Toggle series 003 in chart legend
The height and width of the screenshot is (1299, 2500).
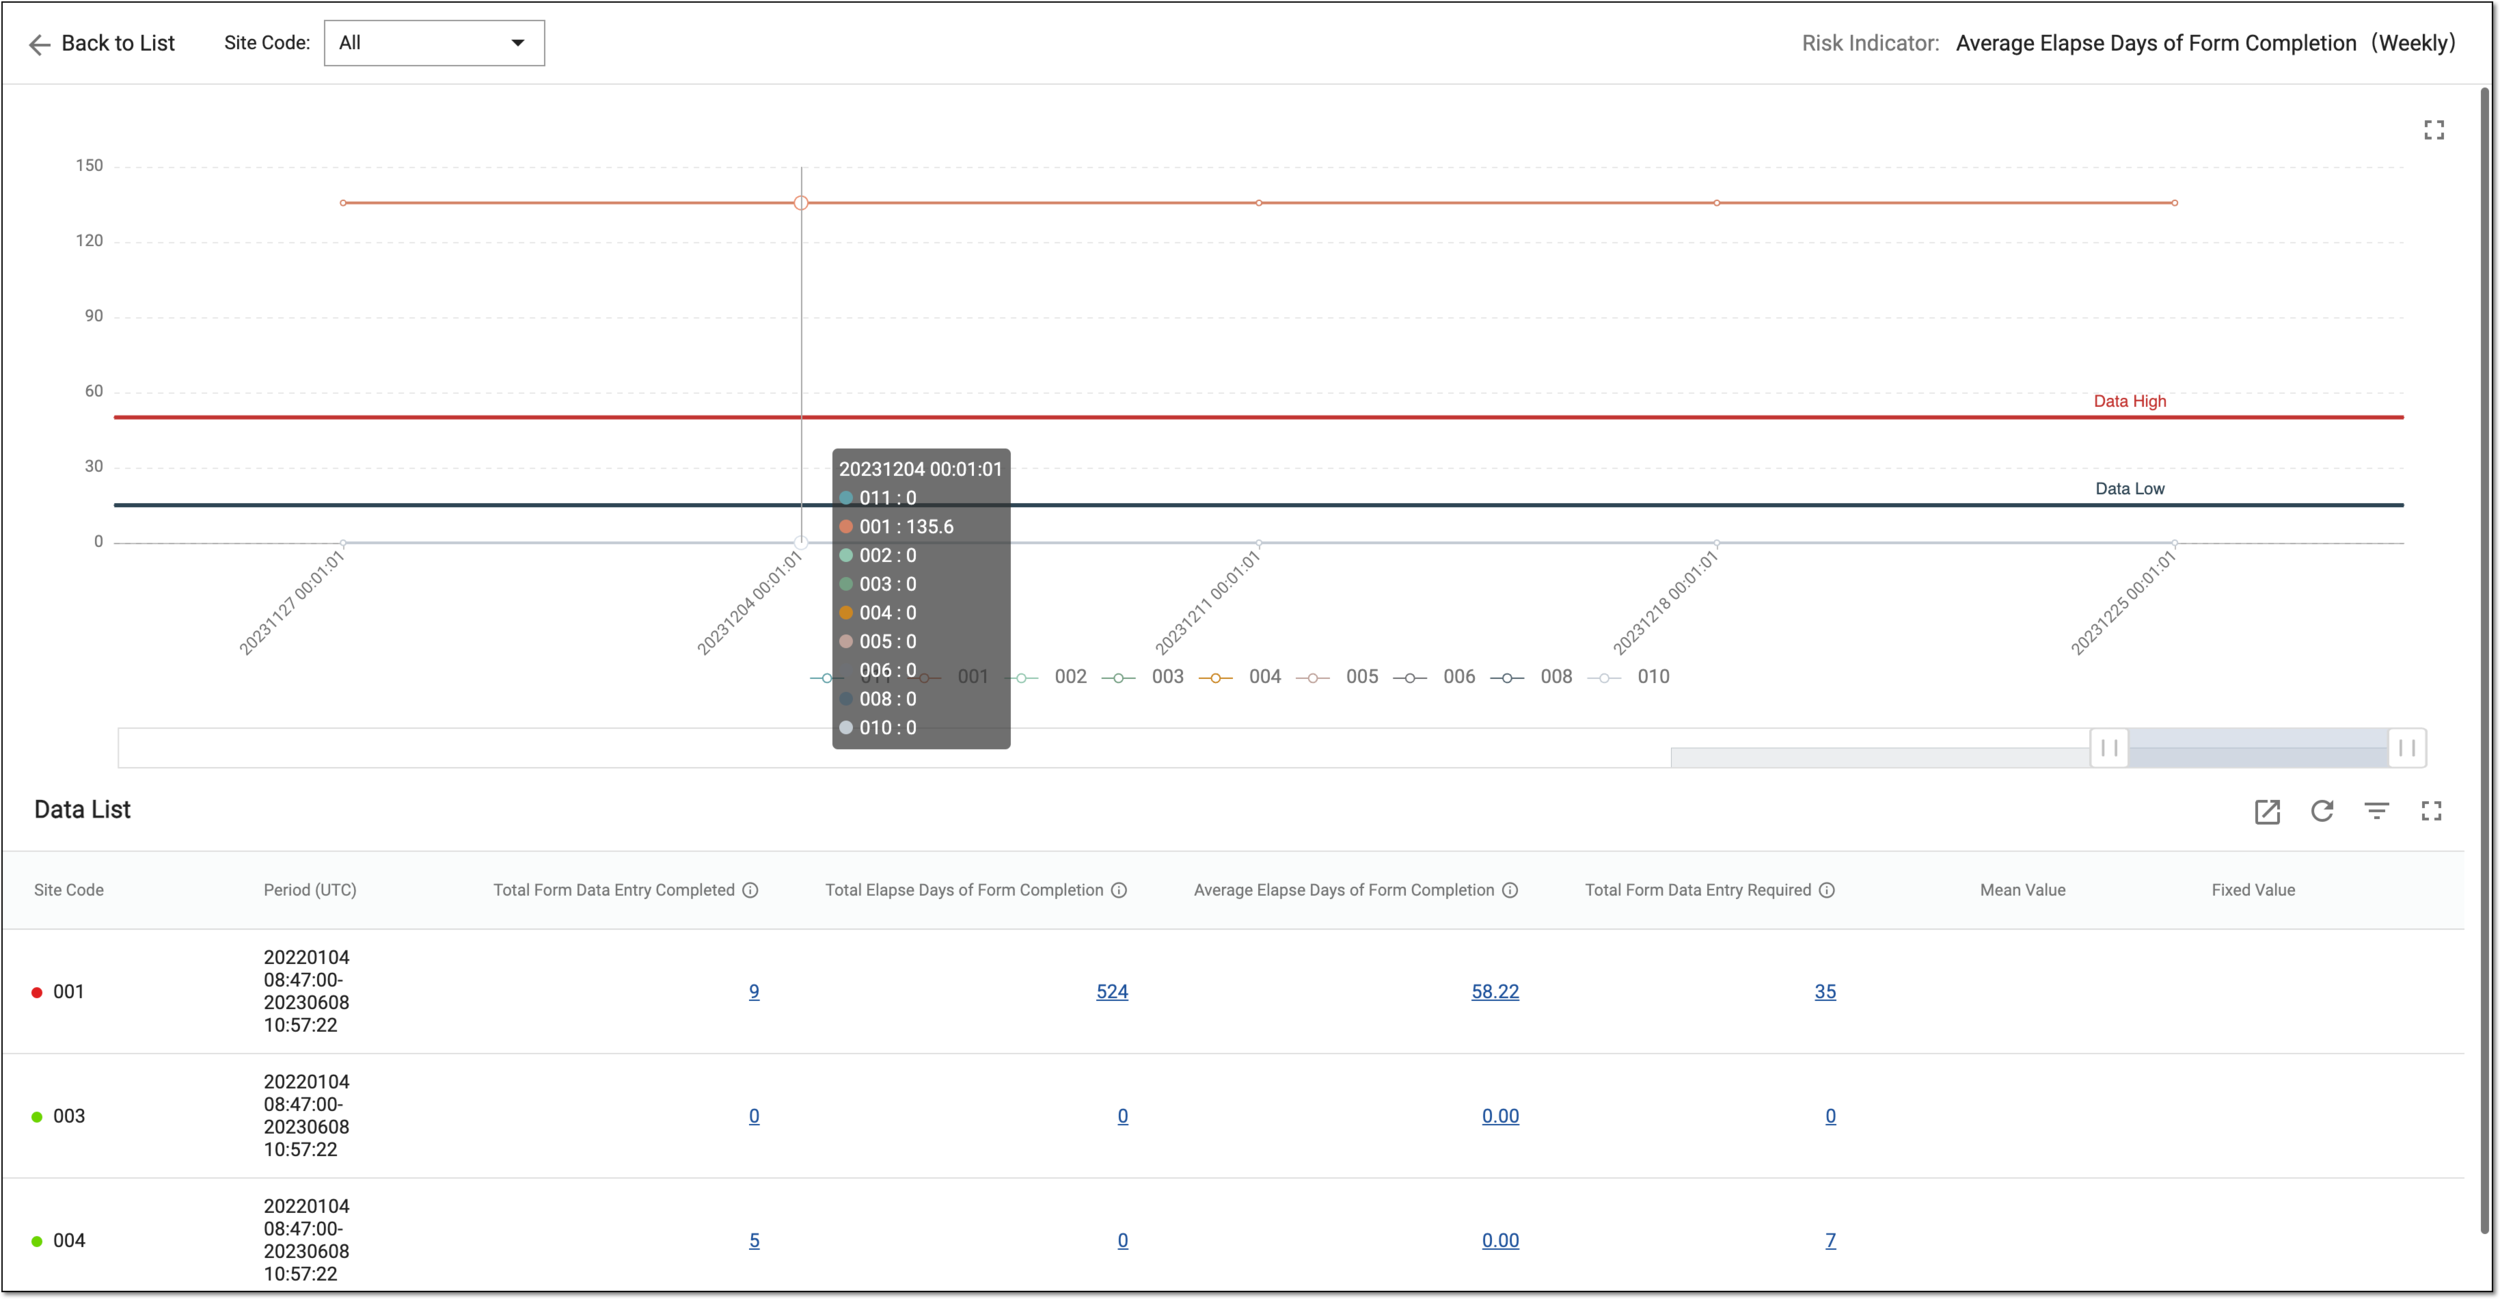tap(1143, 677)
